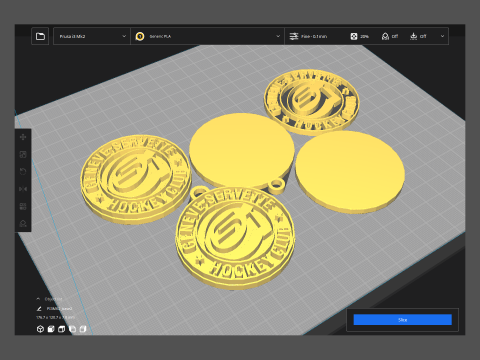Image resolution: width=480 pixels, height=360 pixels.
Task: Collapse the Object list panel
Action: (x=38, y=299)
